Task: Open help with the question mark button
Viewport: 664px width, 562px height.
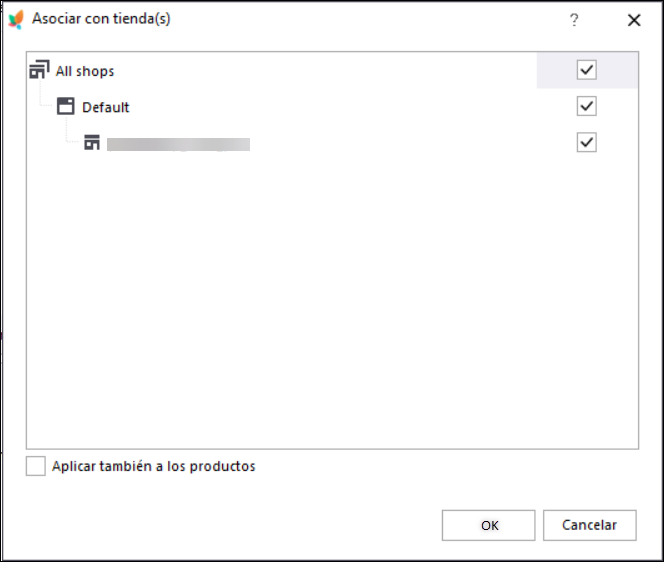Action: [x=574, y=19]
